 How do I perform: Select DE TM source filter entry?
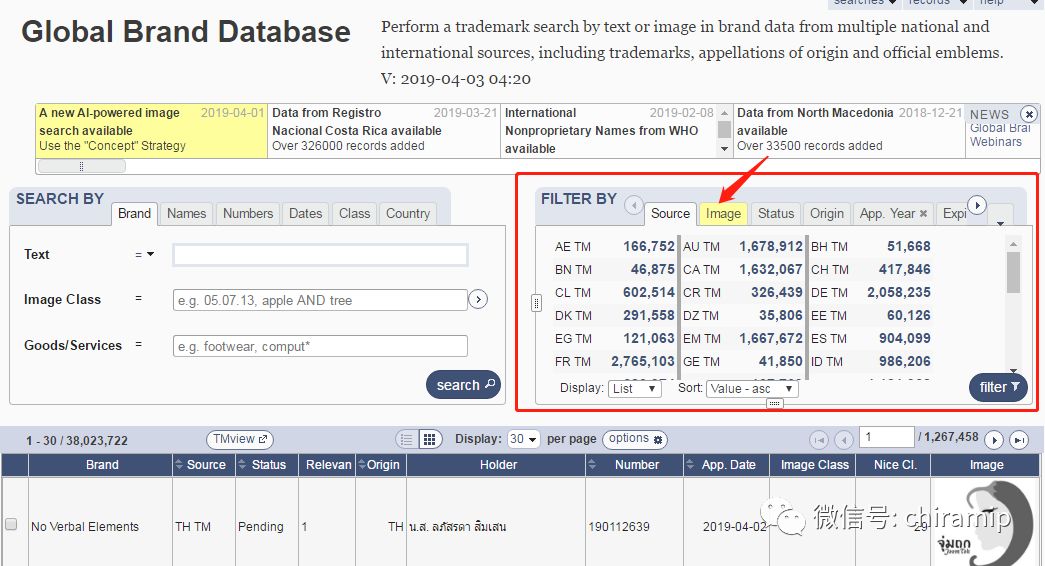pos(870,293)
